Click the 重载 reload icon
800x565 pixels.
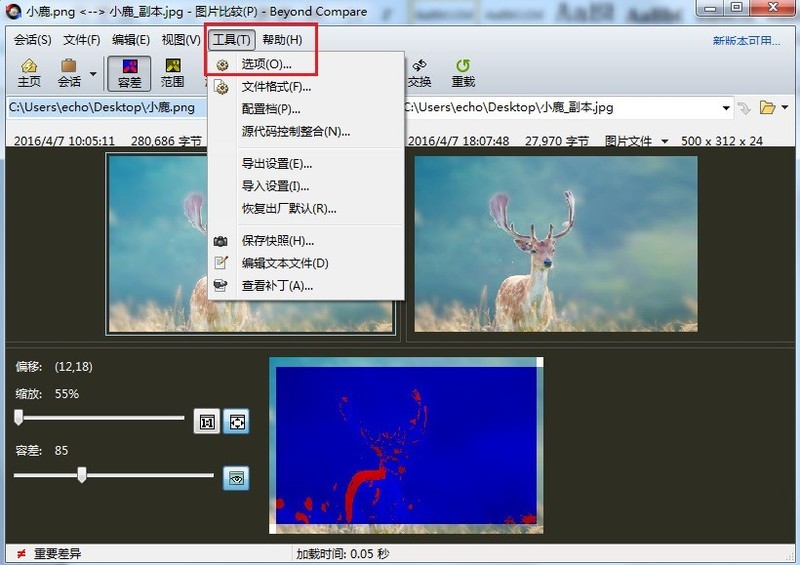click(x=463, y=73)
